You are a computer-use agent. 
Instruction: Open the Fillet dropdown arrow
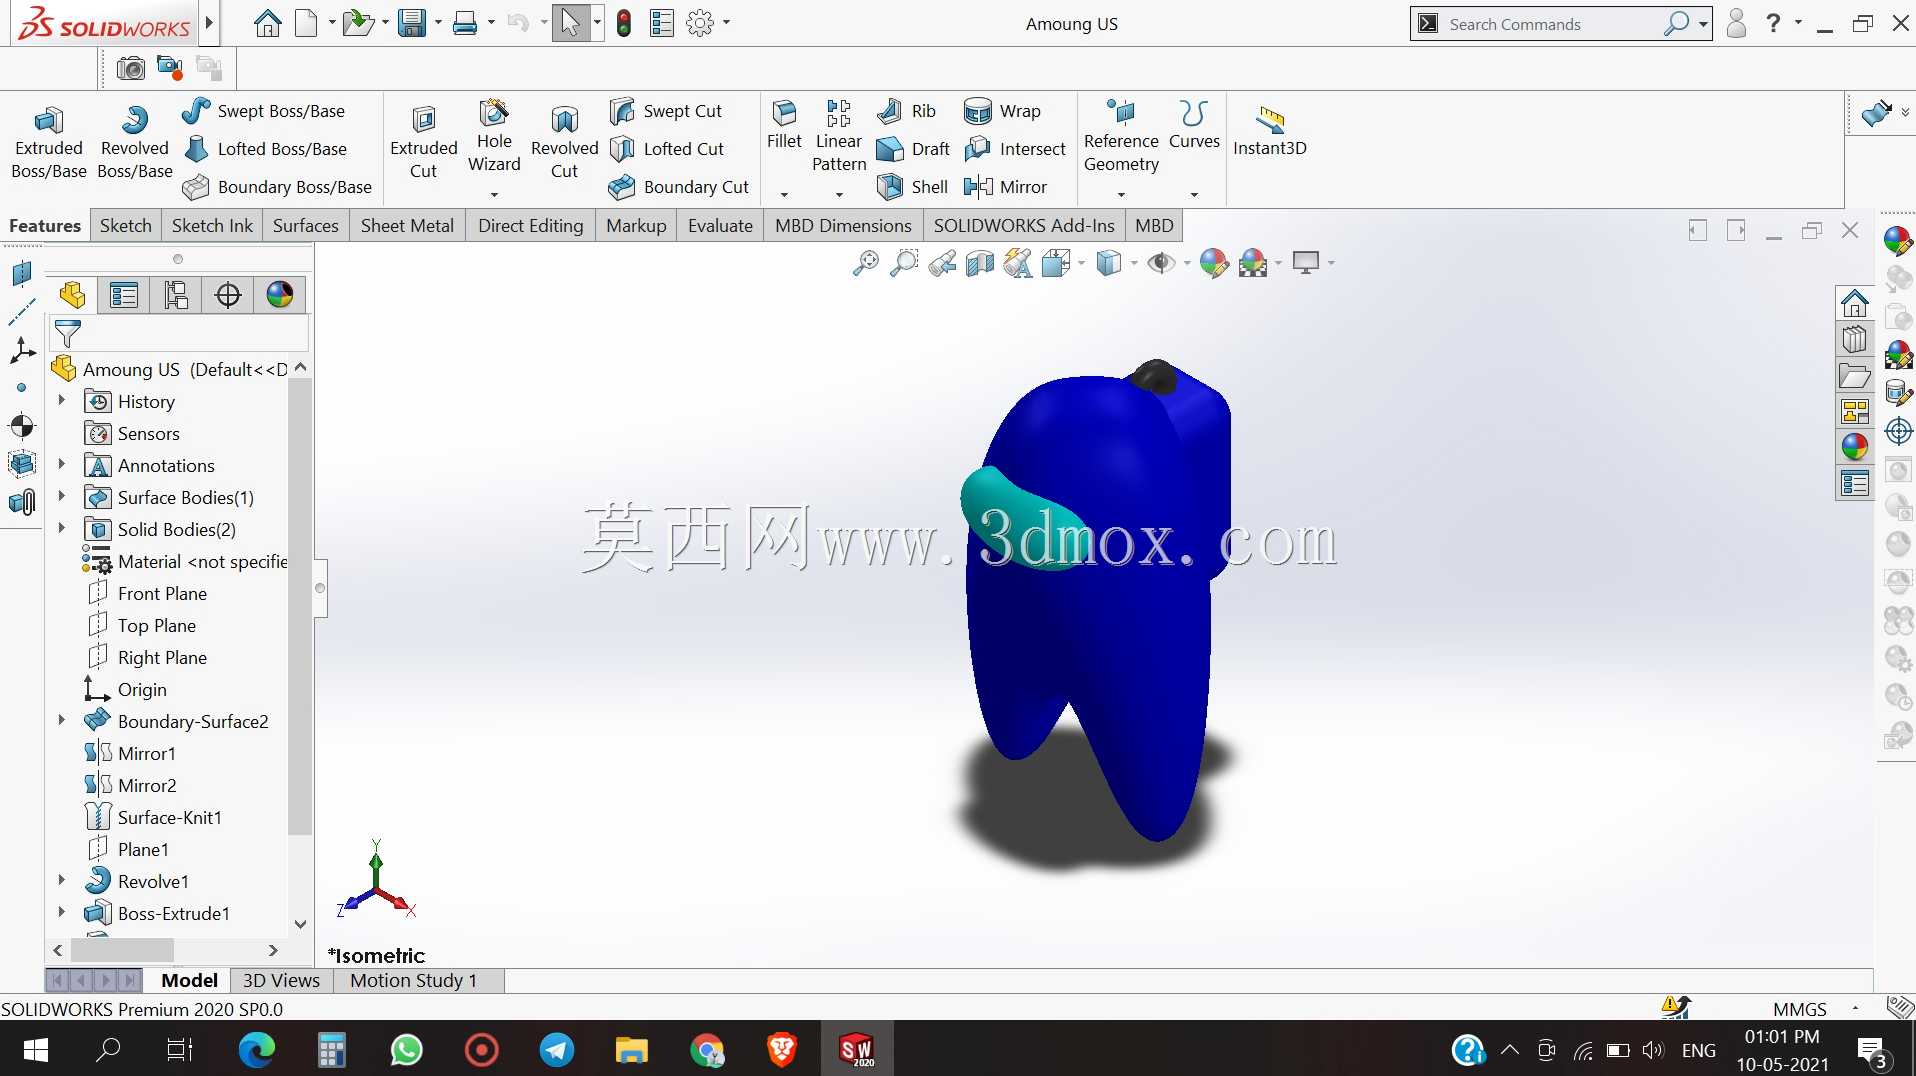784,195
